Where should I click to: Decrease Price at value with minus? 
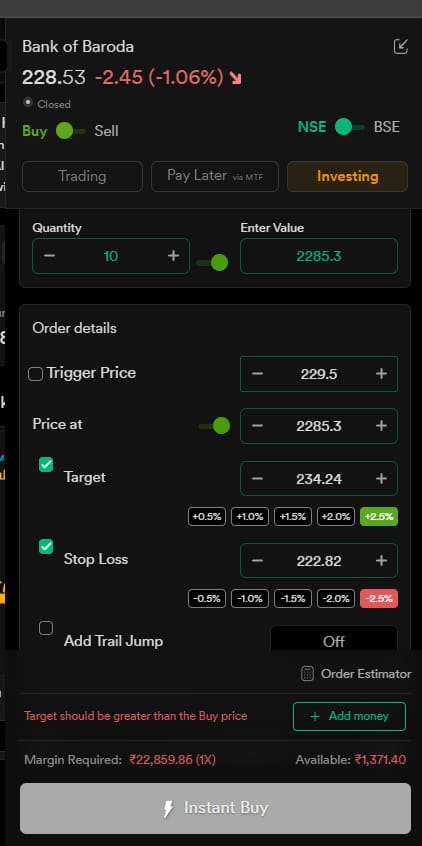coord(257,426)
